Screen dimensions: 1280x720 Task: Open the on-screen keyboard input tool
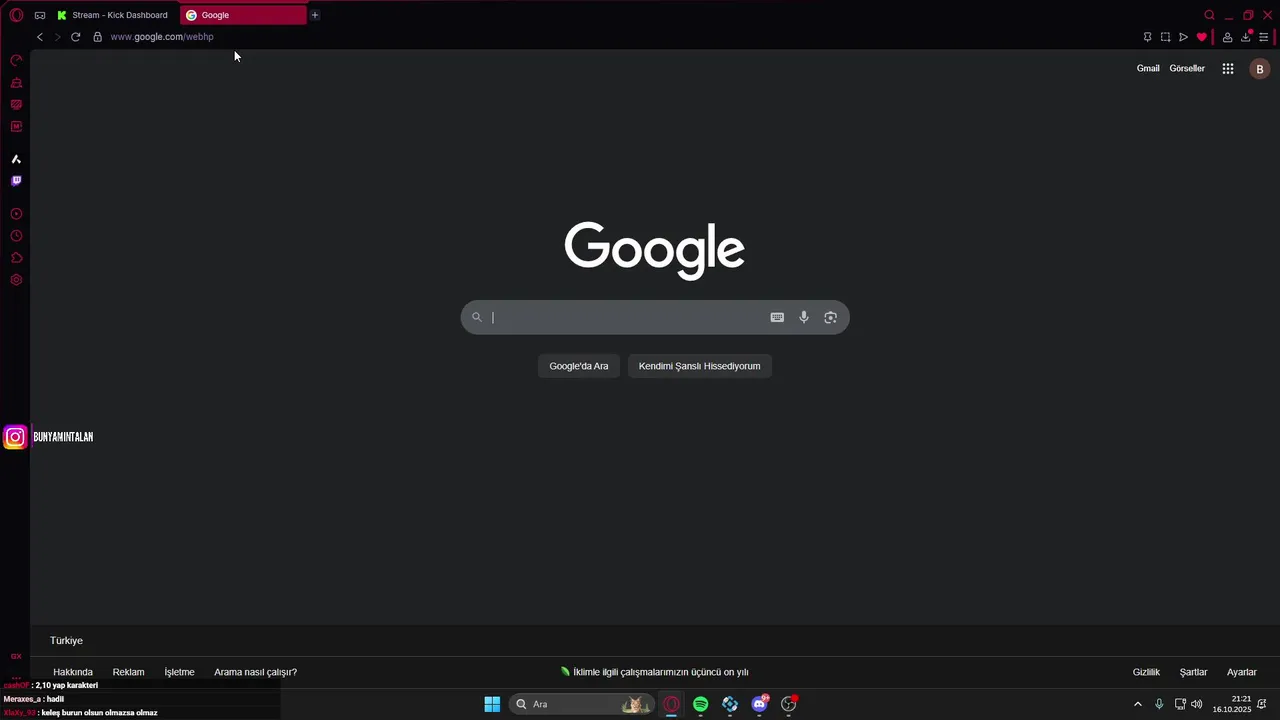point(777,317)
